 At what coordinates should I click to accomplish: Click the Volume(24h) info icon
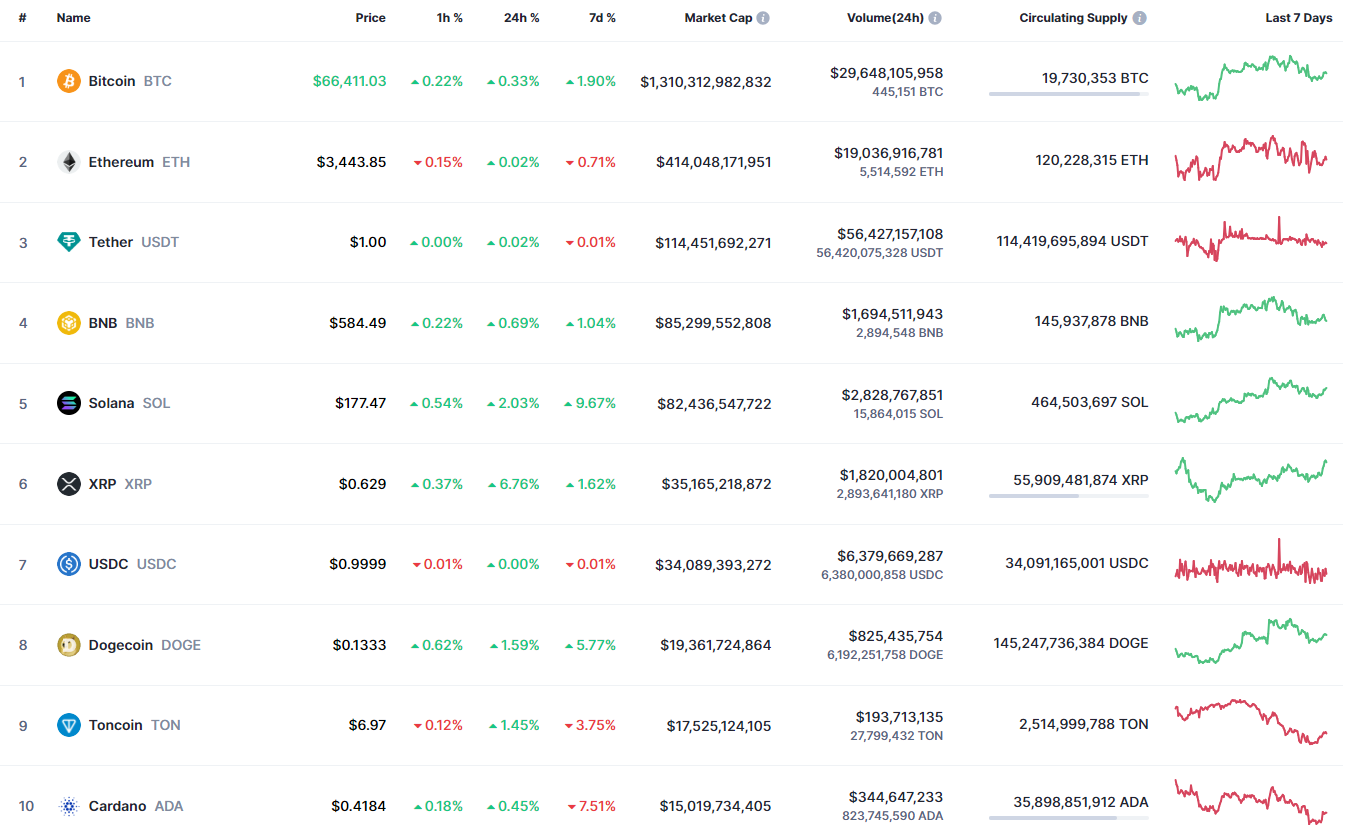click(x=935, y=18)
